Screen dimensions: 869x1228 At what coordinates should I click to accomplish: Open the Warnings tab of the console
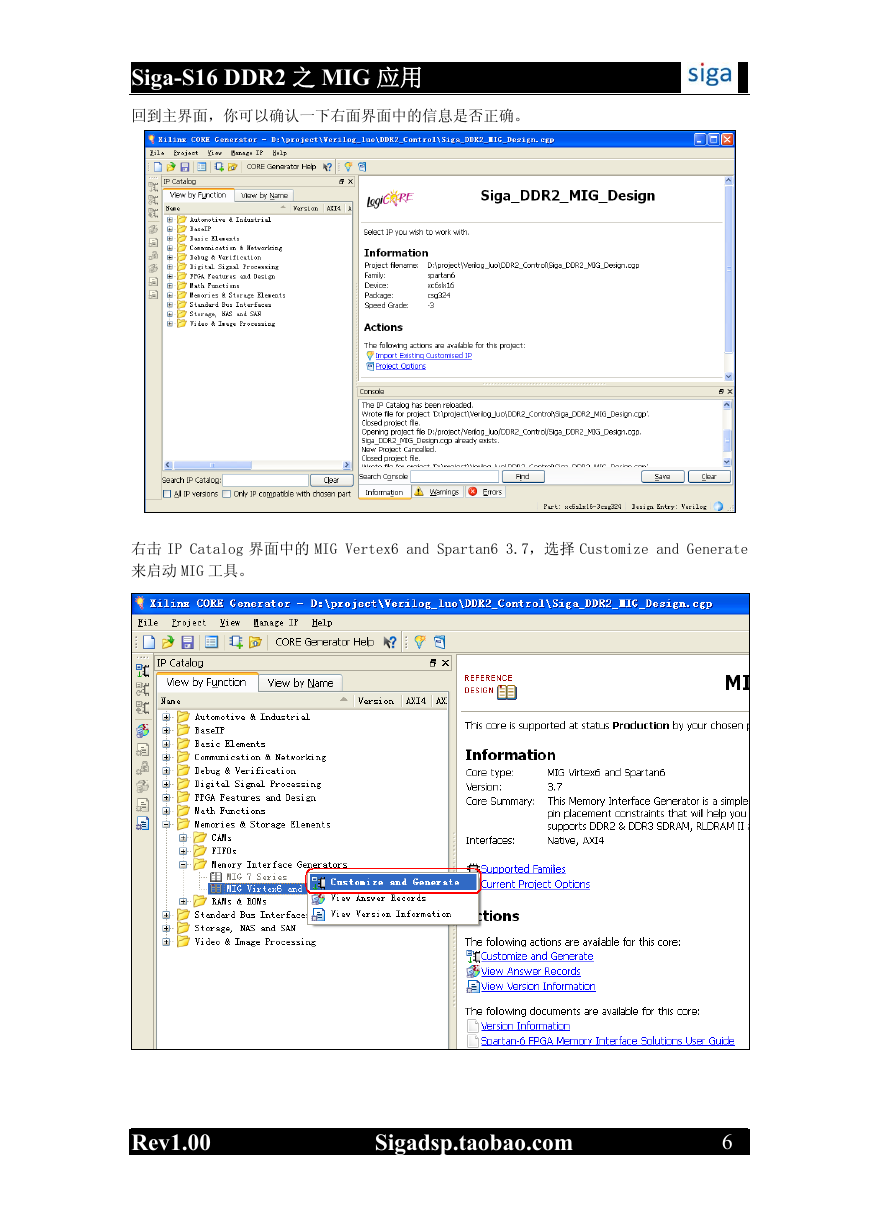tap(437, 492)
